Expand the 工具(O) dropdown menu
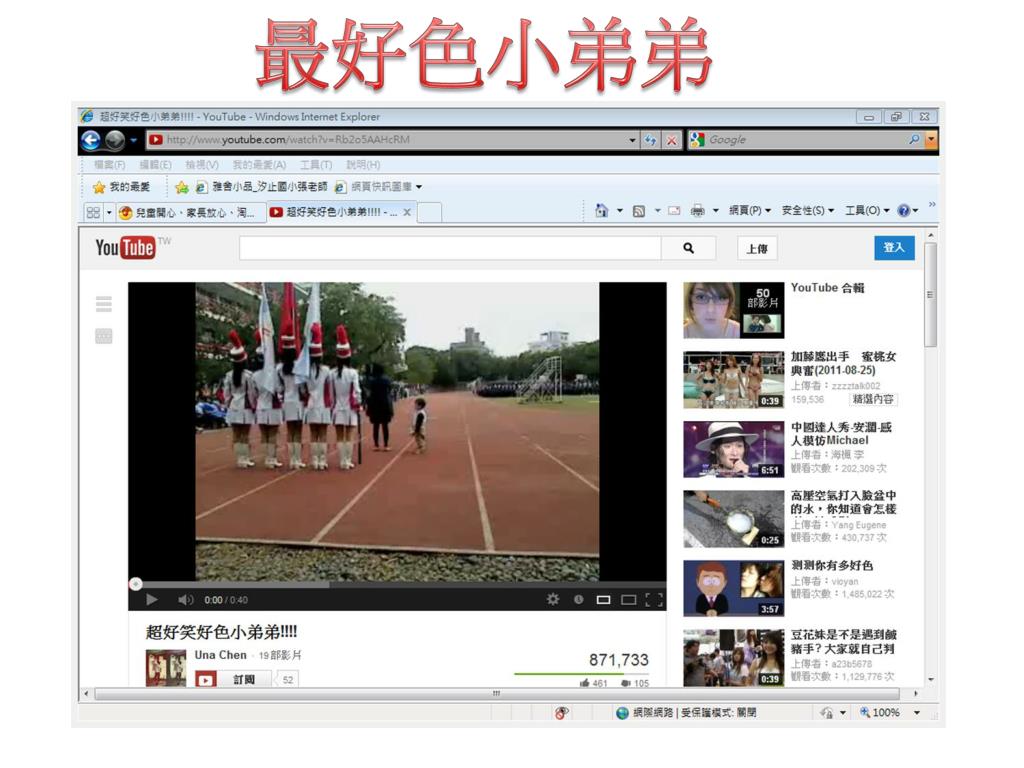This screenshot has height=768, width=1024. 867,210
